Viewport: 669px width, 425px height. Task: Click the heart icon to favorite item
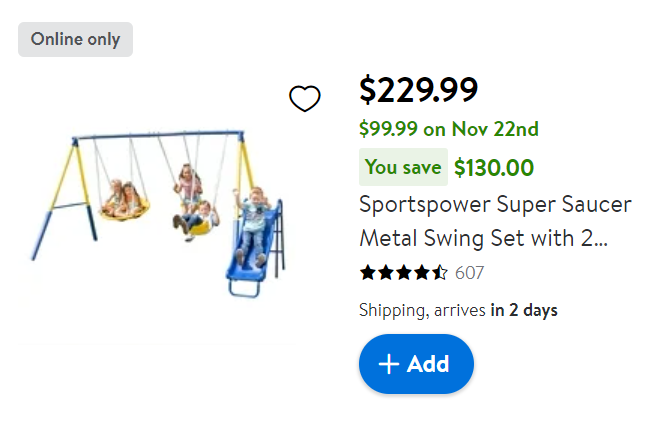[304, 98]
